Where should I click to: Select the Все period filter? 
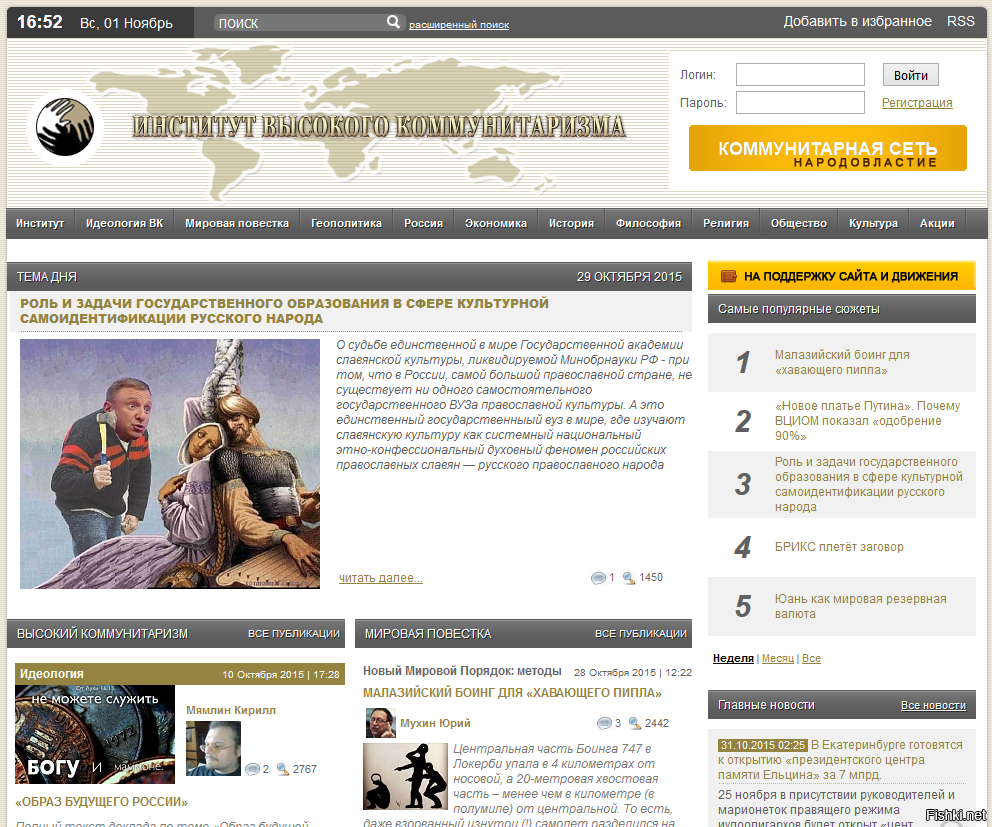[811, 658]
